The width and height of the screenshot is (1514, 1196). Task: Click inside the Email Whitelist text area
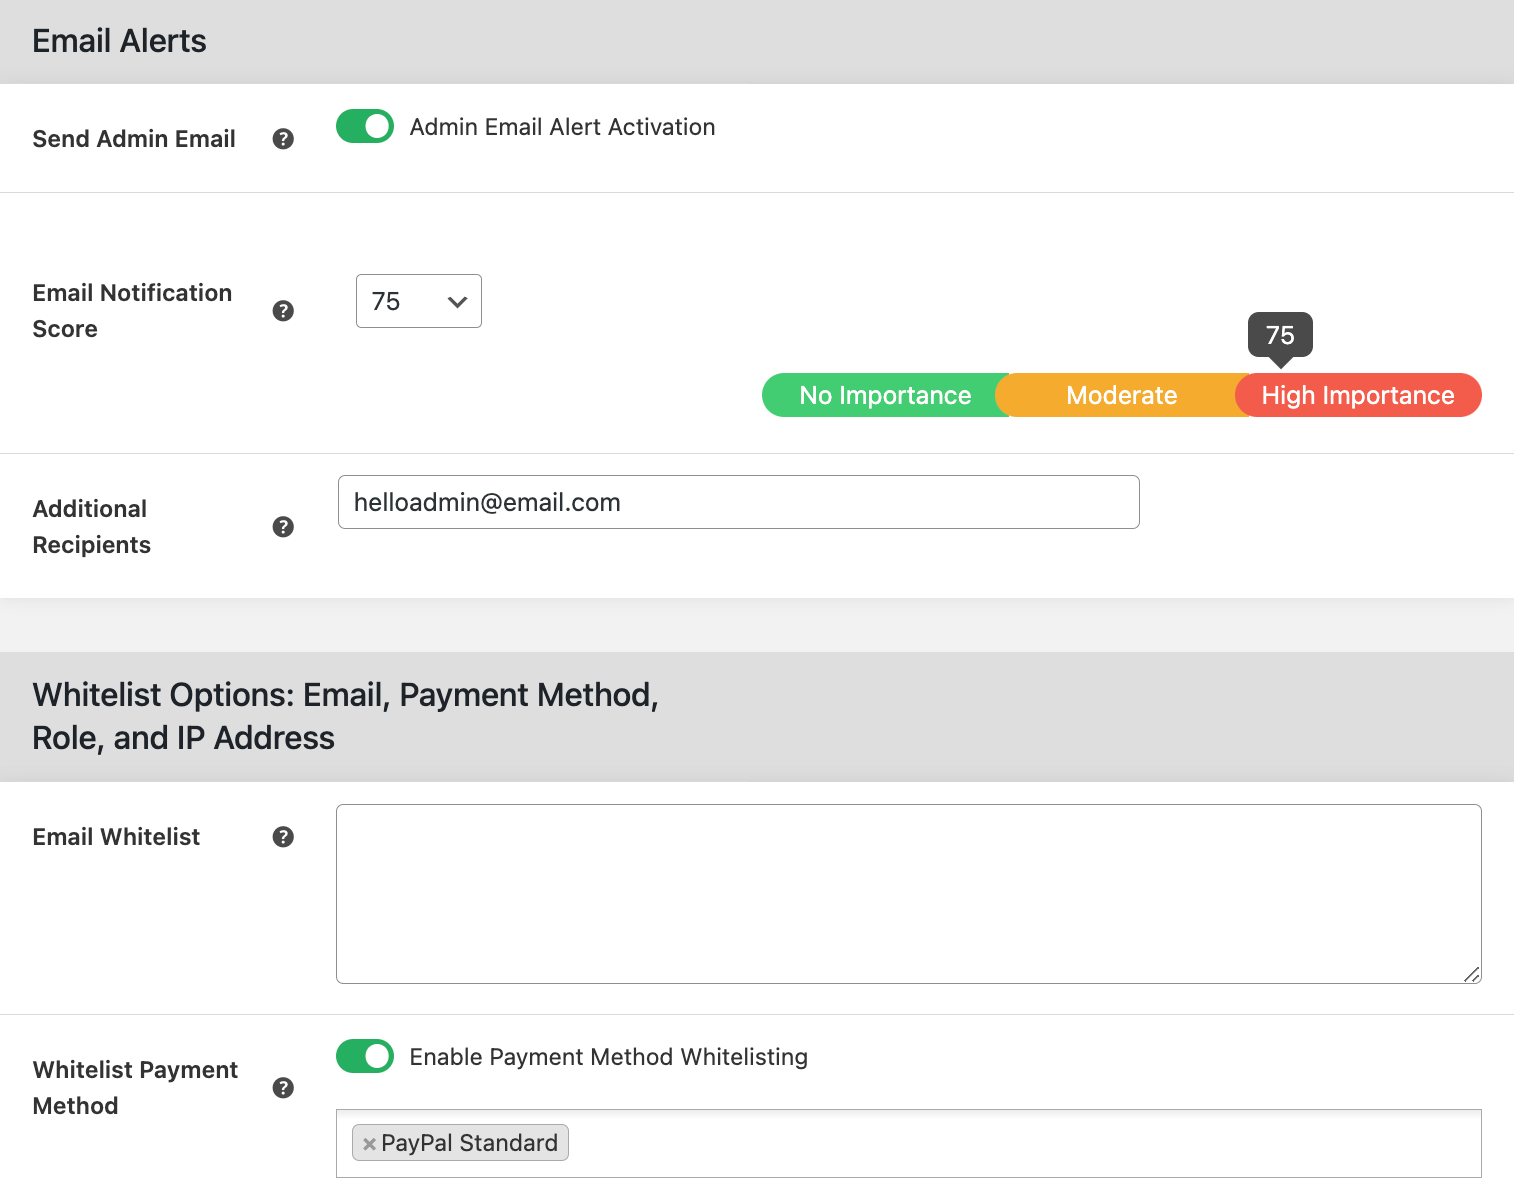908,893
